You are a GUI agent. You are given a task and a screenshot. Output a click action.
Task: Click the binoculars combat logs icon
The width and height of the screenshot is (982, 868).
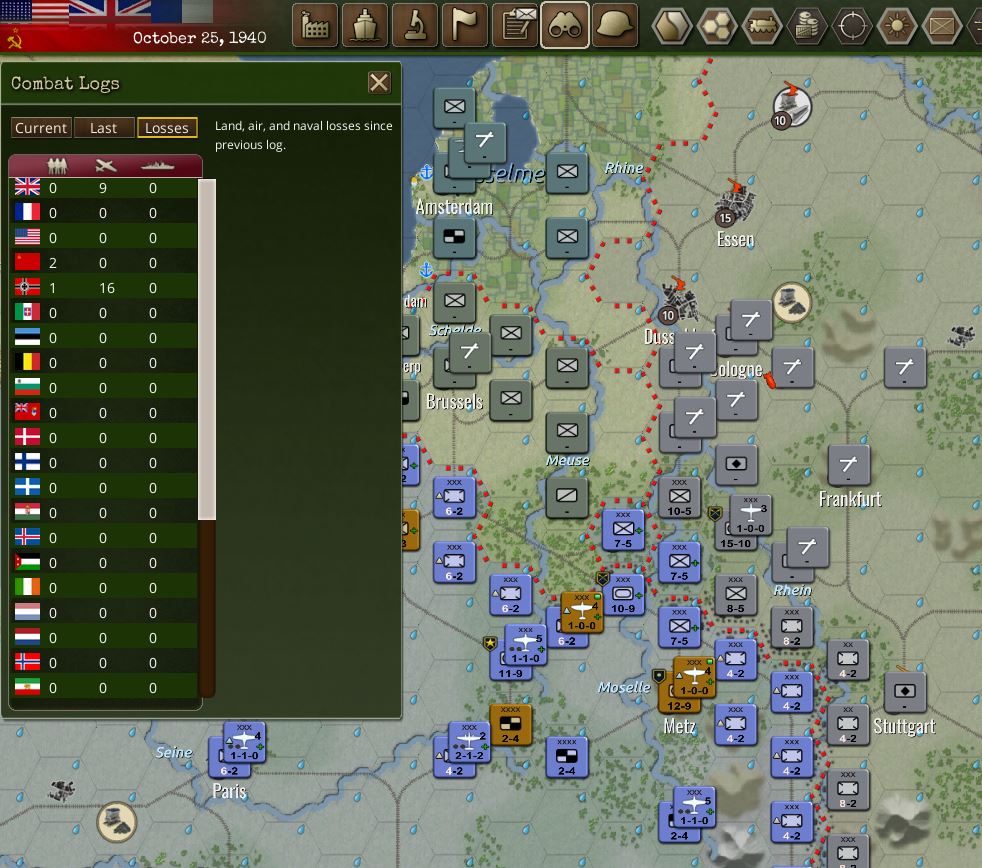[x=565, y=26]
